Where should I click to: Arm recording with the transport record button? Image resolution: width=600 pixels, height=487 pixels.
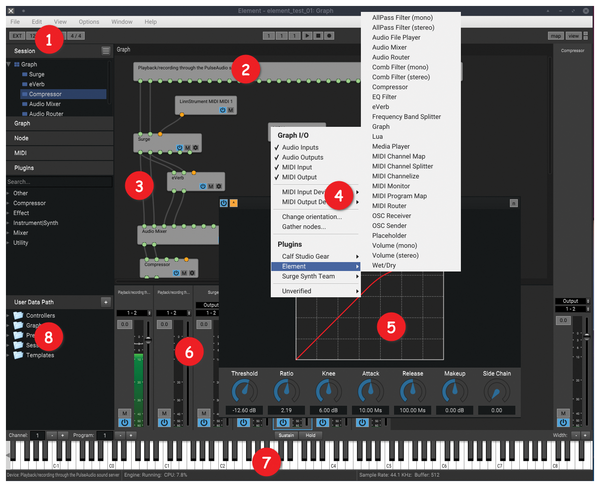(329, 36)
